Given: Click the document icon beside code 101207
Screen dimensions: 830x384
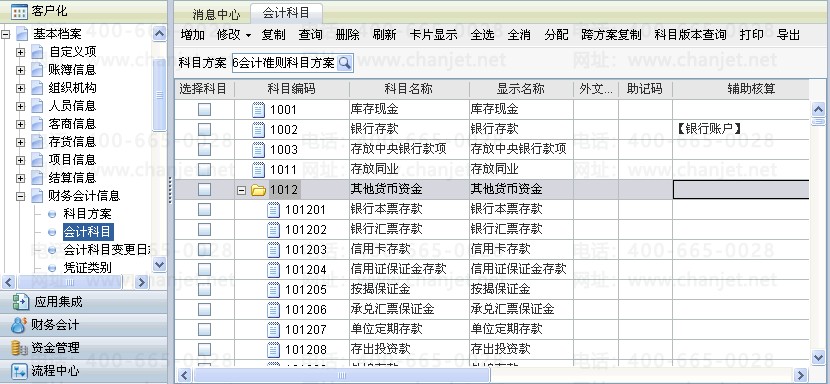Looking at the screenshot, I should pos(273,329).
